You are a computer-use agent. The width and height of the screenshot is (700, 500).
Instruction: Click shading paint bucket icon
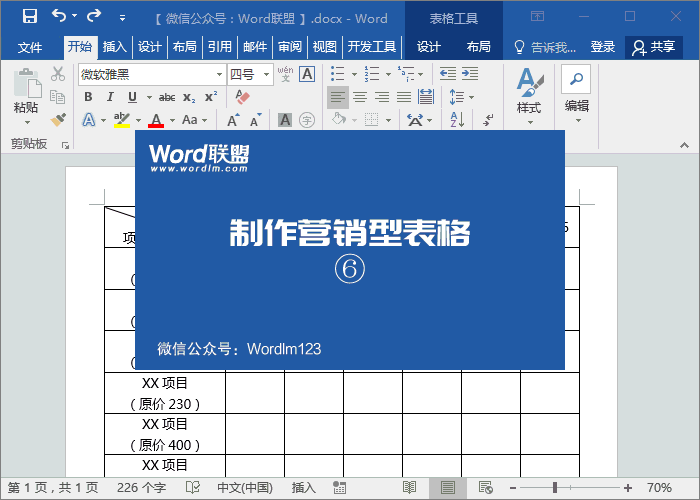point(339,120)
